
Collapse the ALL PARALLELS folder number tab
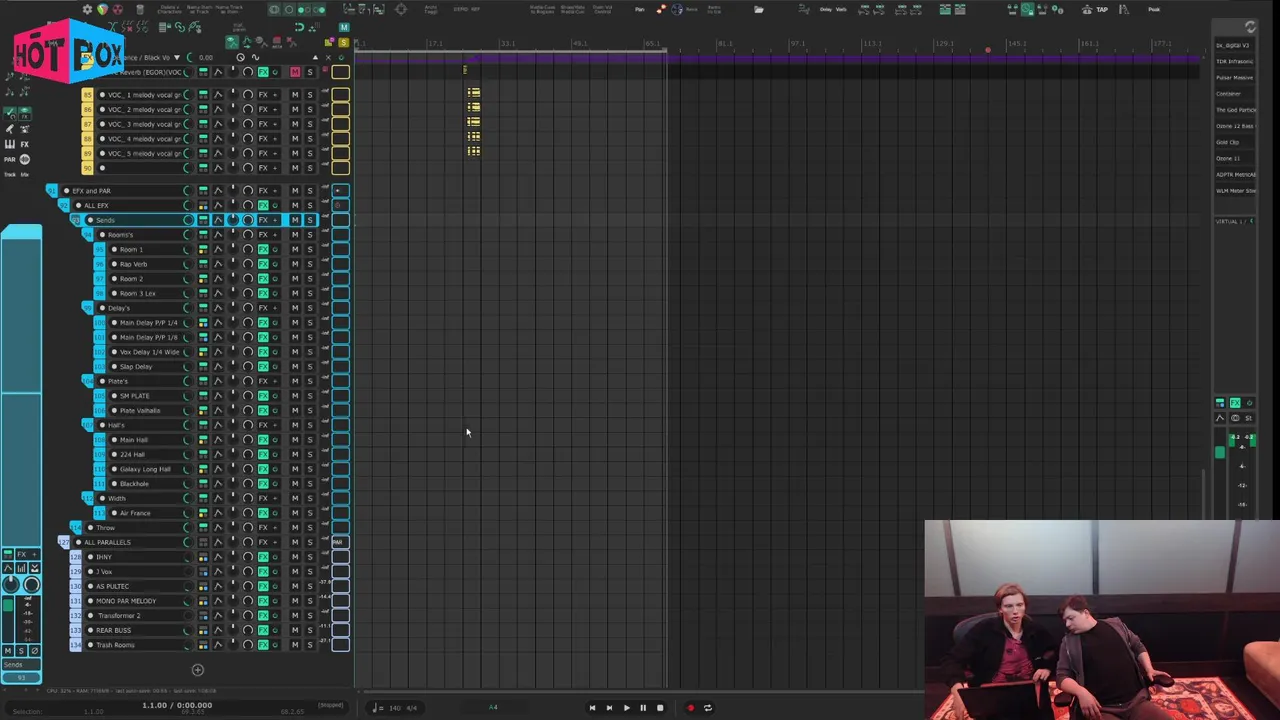coord(64,542)
